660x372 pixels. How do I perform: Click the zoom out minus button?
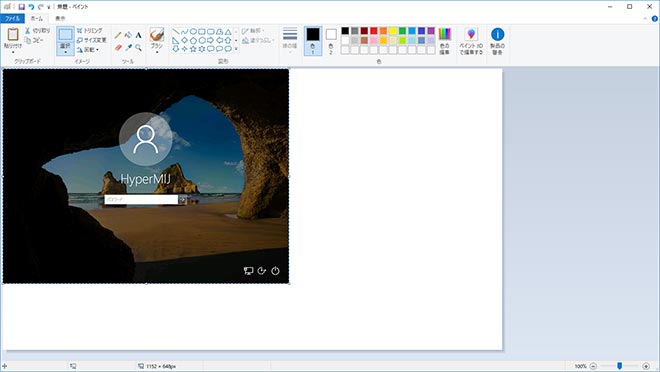point(593,366)
